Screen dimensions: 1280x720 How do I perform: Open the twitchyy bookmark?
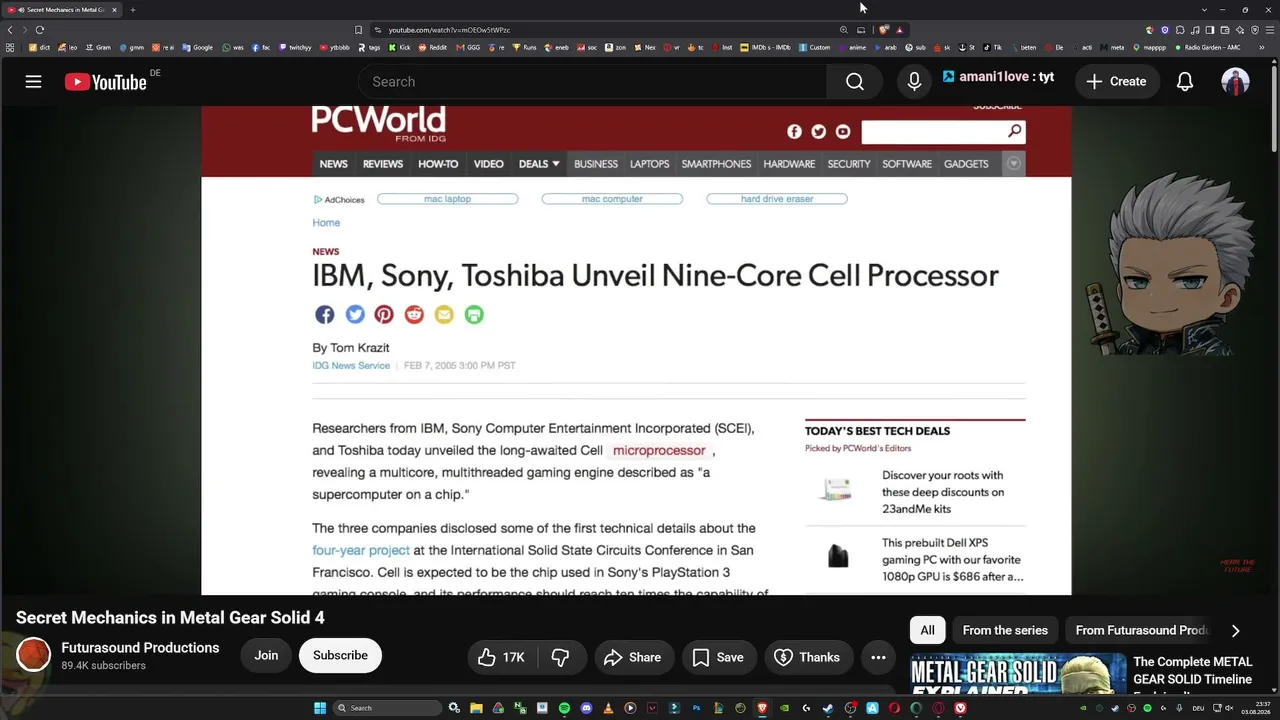[295, 47]
